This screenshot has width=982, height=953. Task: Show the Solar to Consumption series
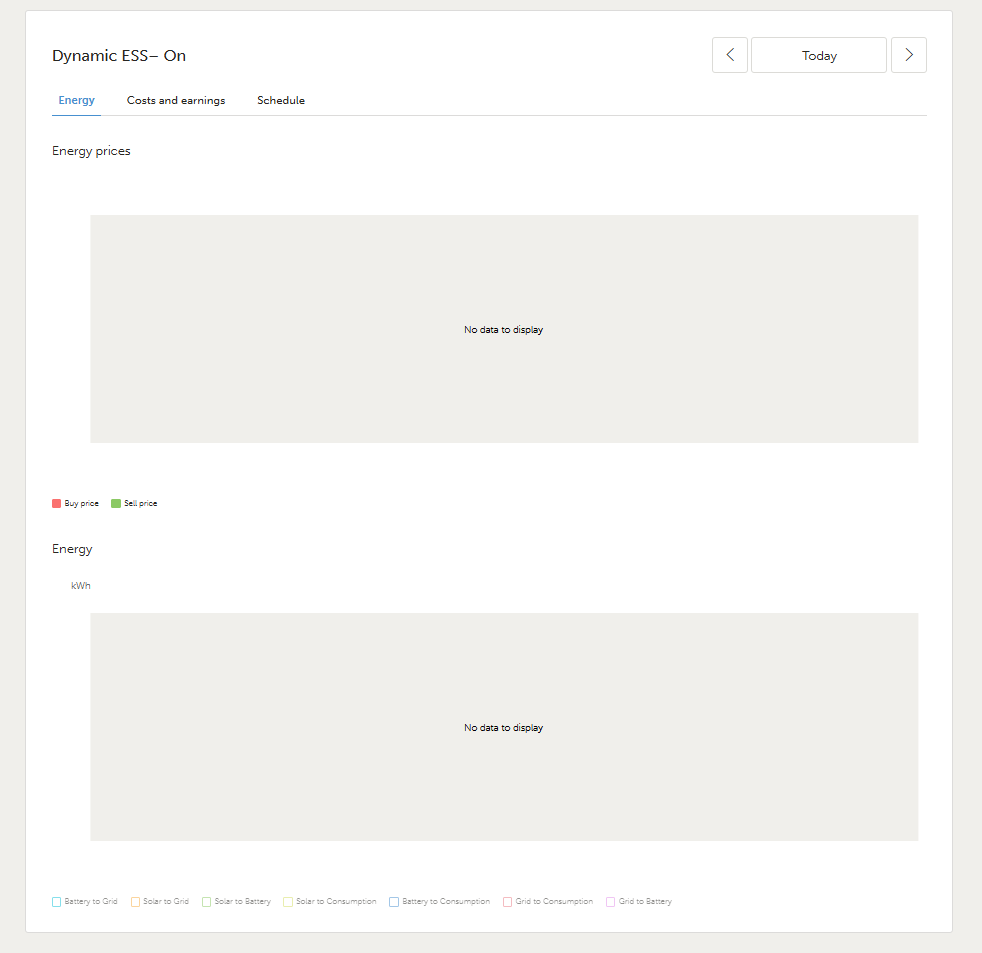pos(330,902)
